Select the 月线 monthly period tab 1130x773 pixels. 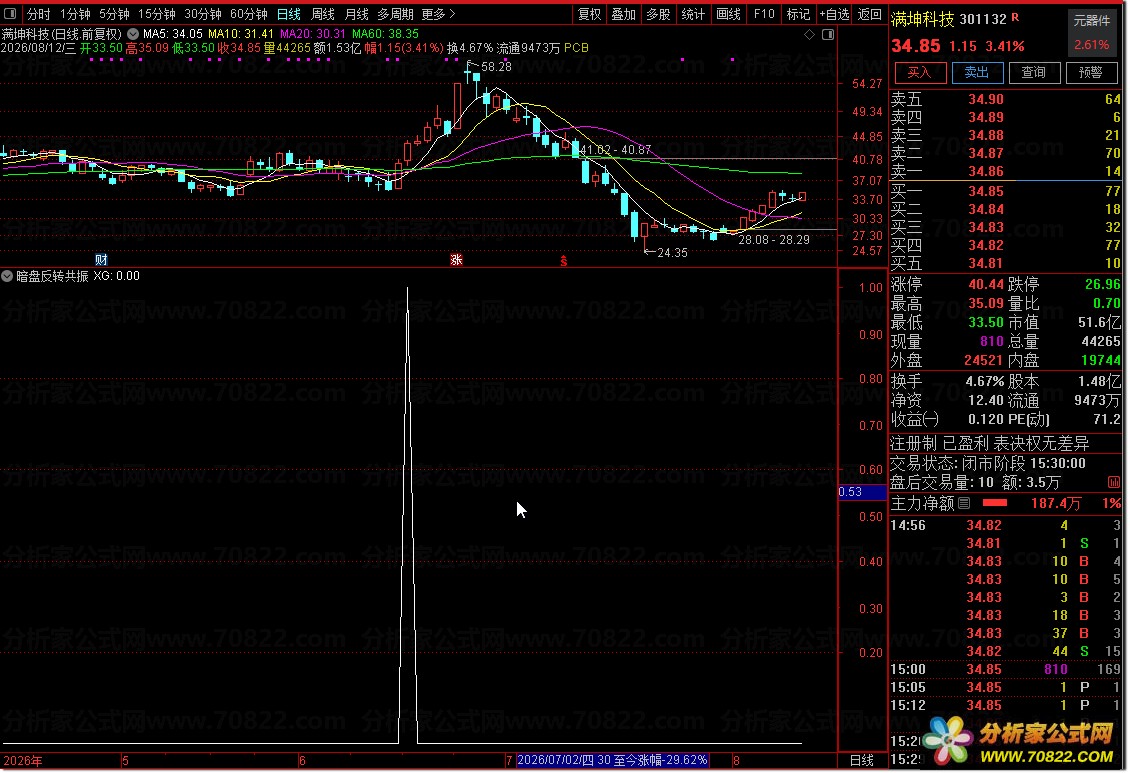click(356, 14)
